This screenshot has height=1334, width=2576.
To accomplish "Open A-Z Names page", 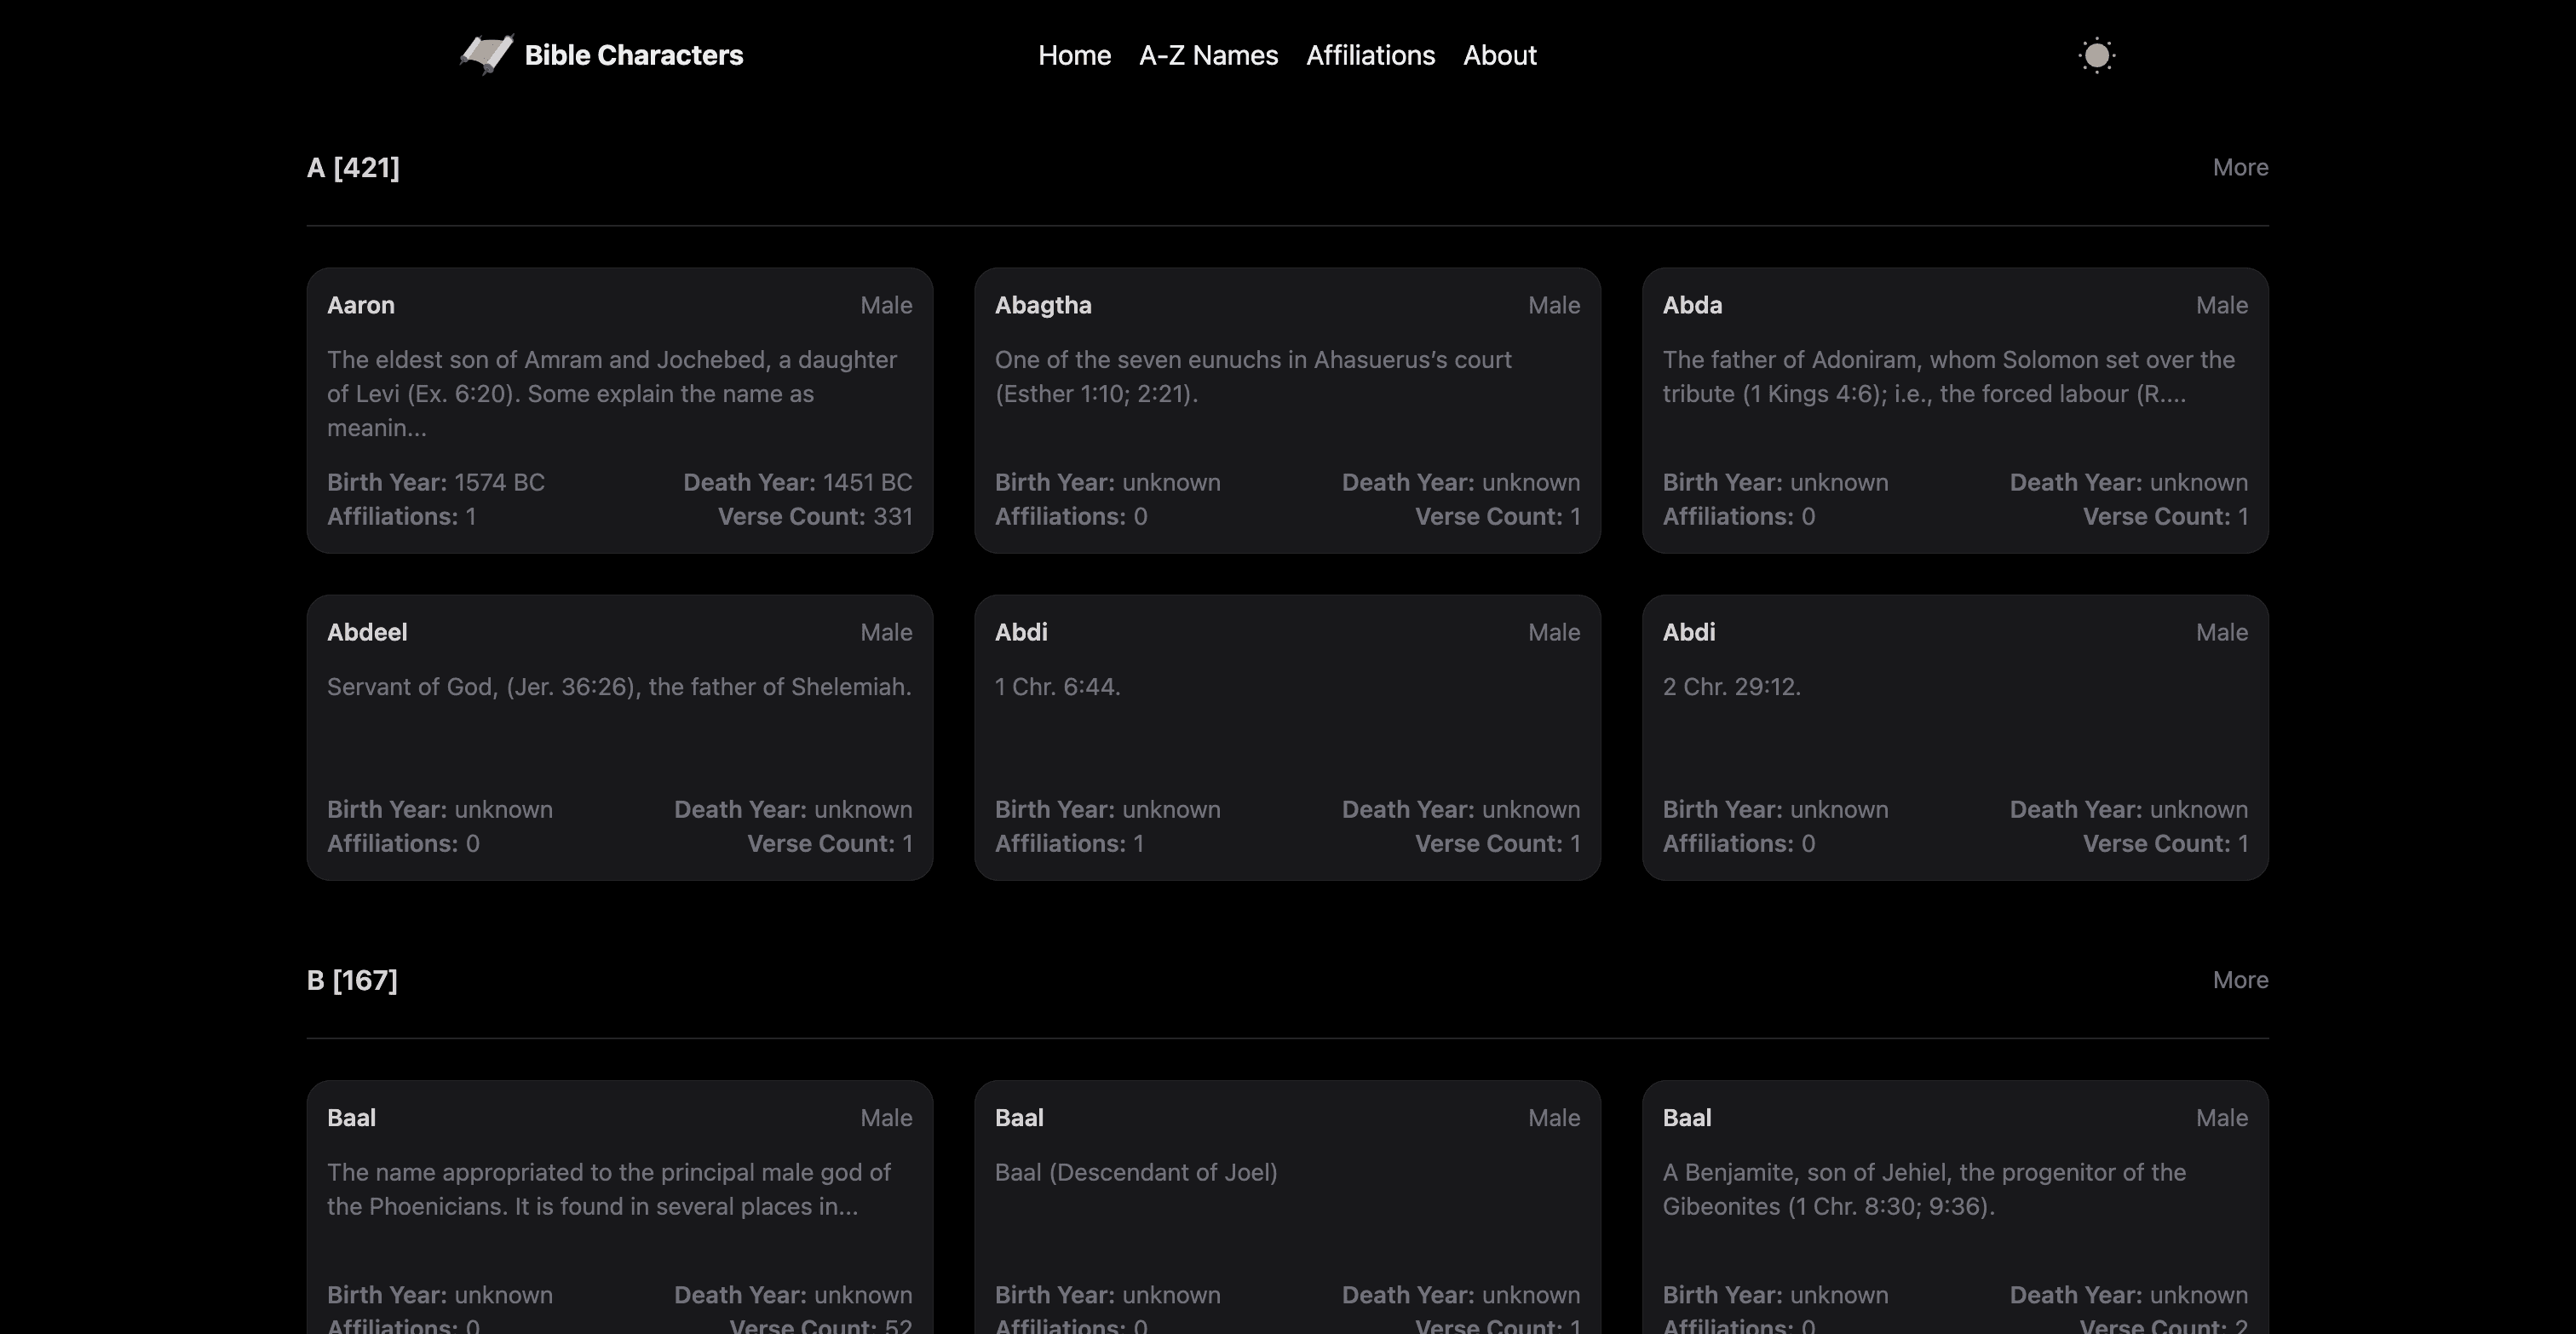I will point(1208,55).
